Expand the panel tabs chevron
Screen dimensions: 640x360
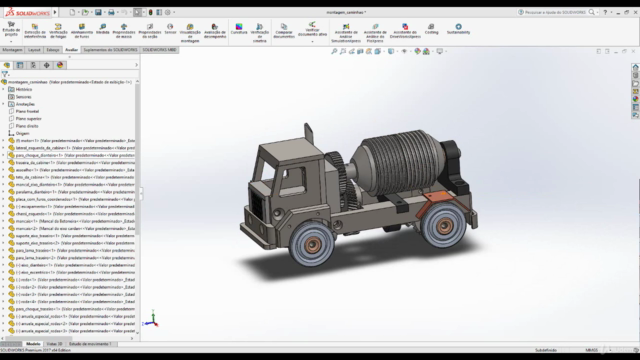point(136,65)
